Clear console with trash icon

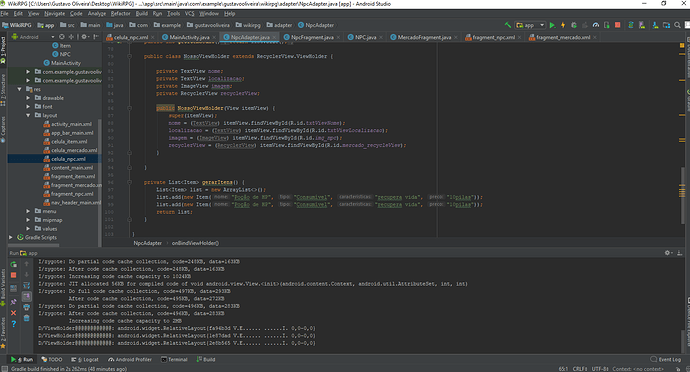[x=26, y=318]
